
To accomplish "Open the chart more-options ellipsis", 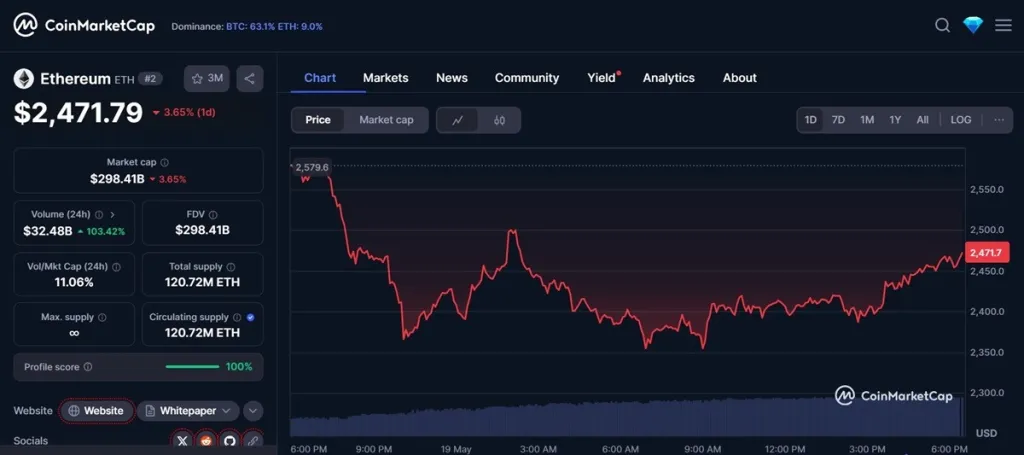I will [x=999, y=120].
